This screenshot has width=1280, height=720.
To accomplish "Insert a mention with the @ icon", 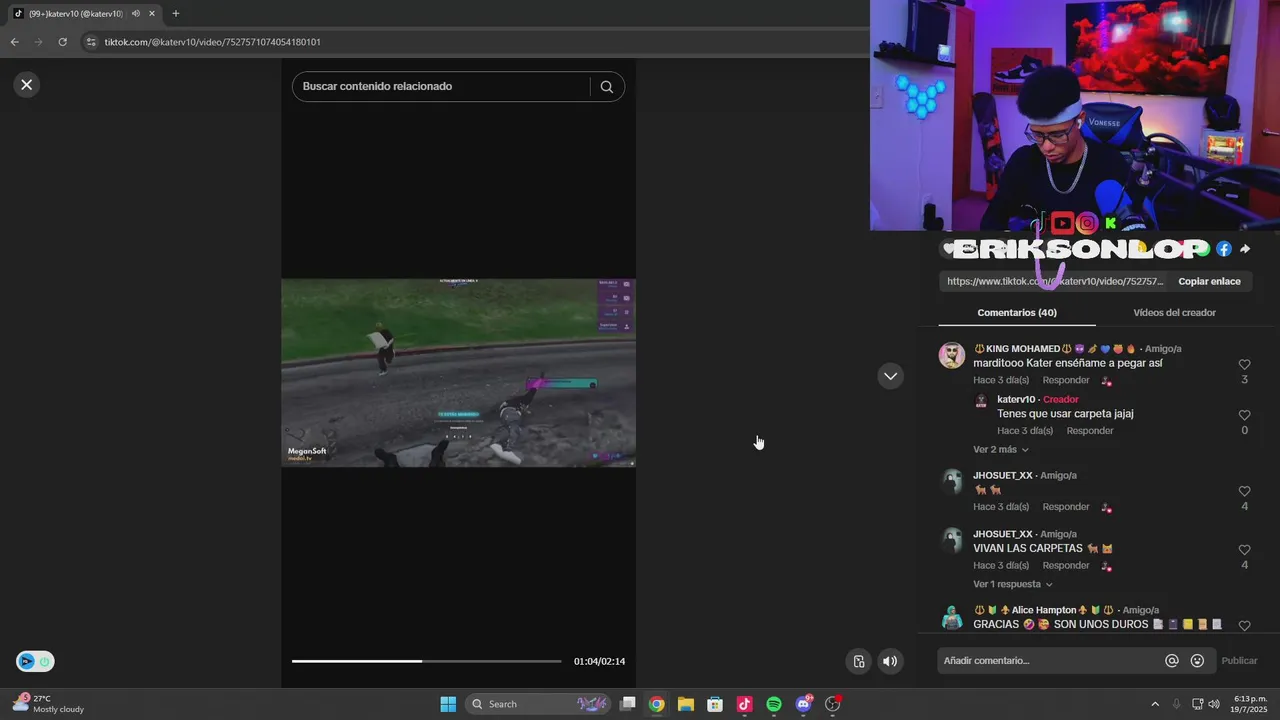I will point(1172,661).
